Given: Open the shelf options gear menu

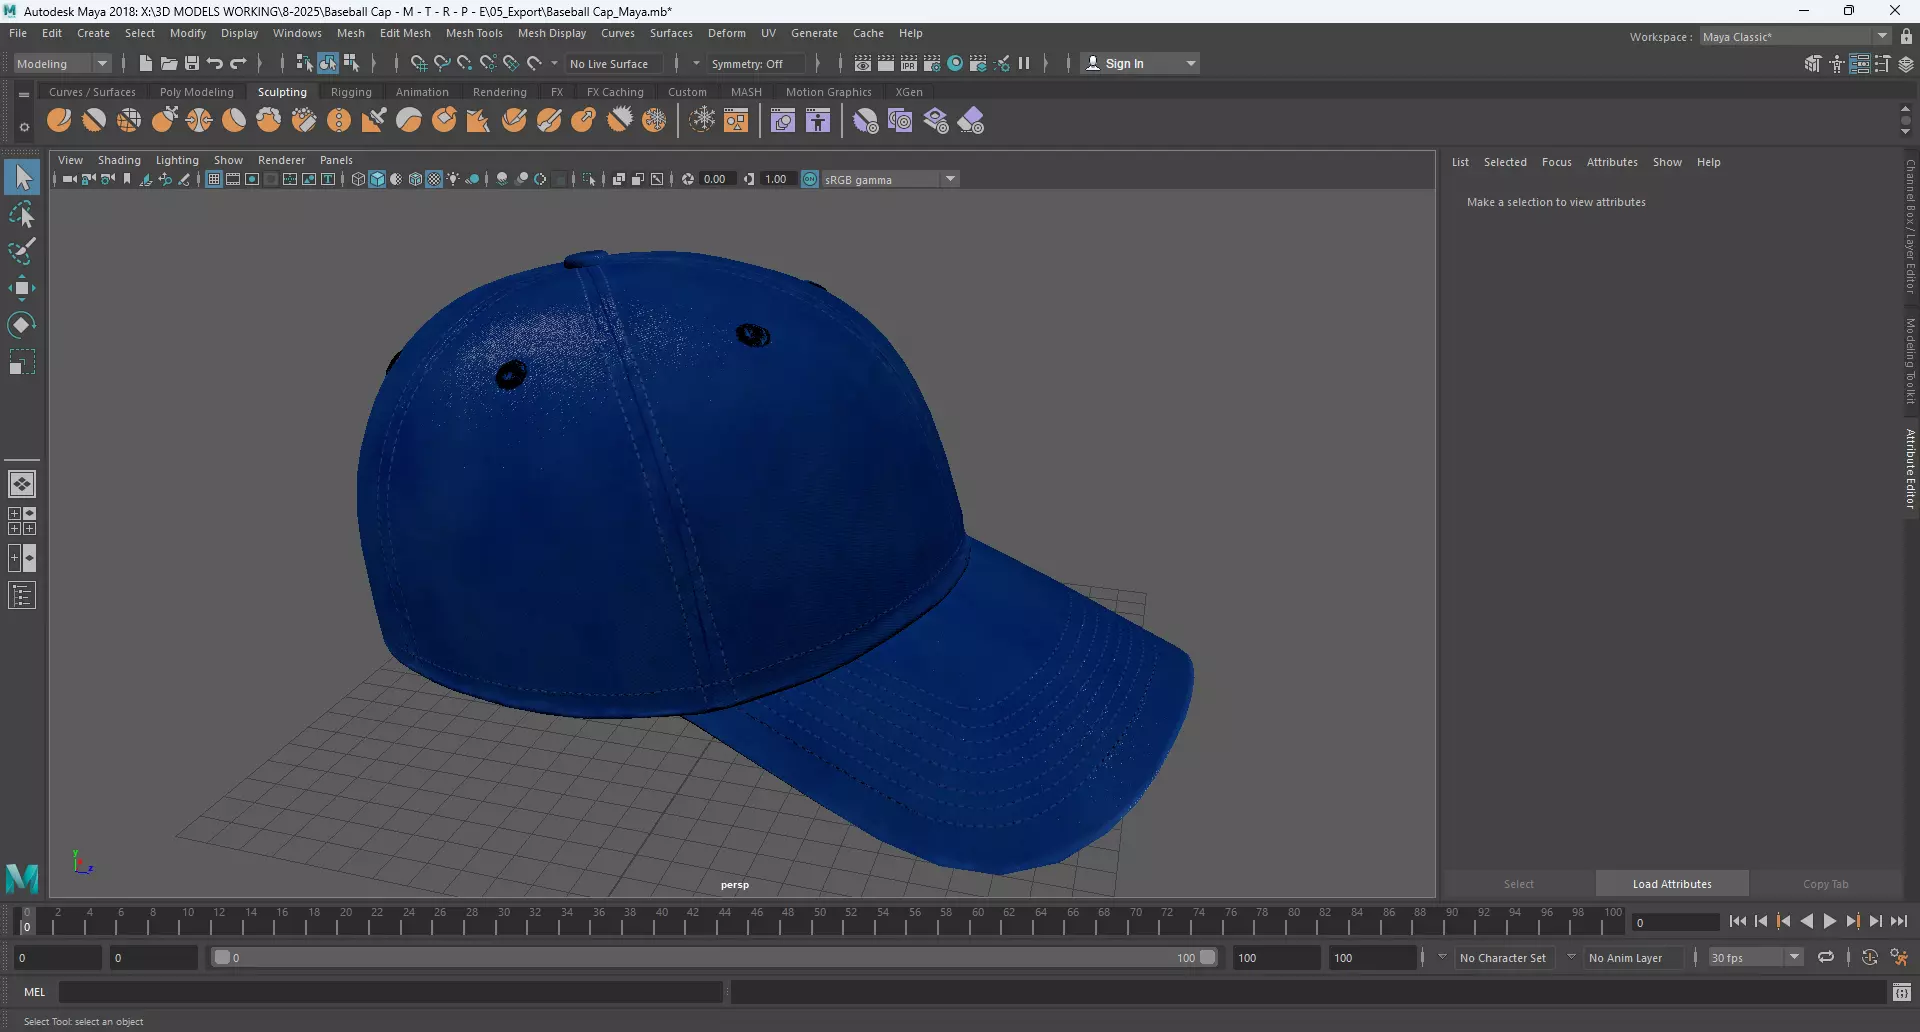Looking at the screenshot, I should pyautogui.click(x=23, y=127).
